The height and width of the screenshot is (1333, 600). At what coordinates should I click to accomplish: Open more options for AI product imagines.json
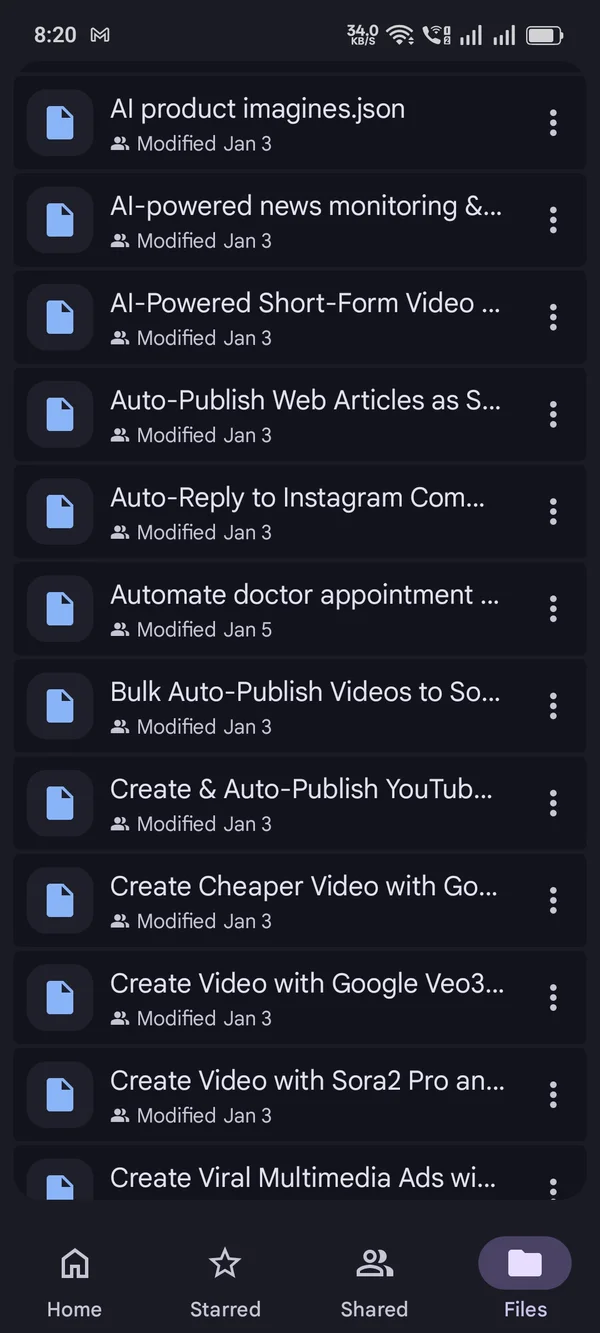click(x=553, y=123)
